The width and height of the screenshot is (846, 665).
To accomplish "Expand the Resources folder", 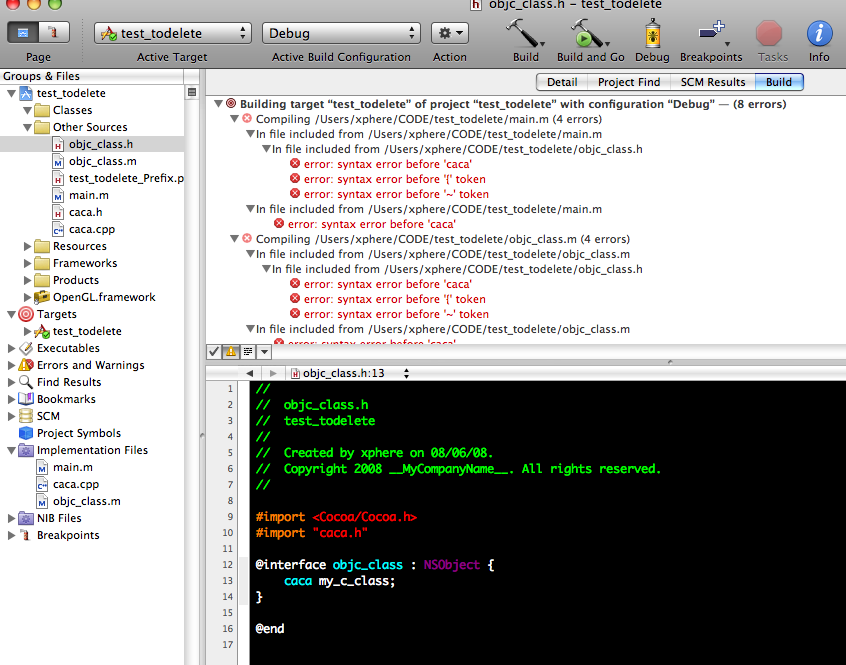I will (x=27, y=246).
